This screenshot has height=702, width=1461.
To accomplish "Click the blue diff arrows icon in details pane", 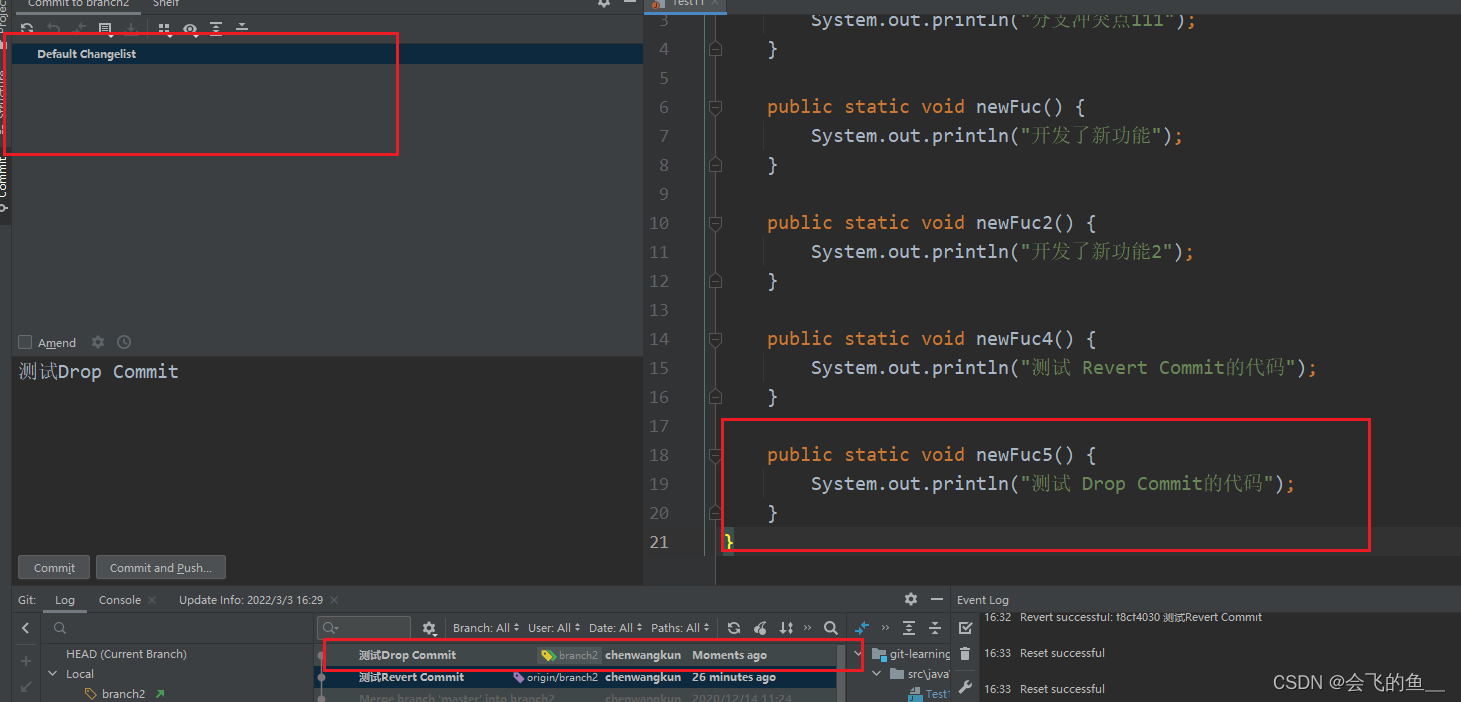I will click(861, 628).
